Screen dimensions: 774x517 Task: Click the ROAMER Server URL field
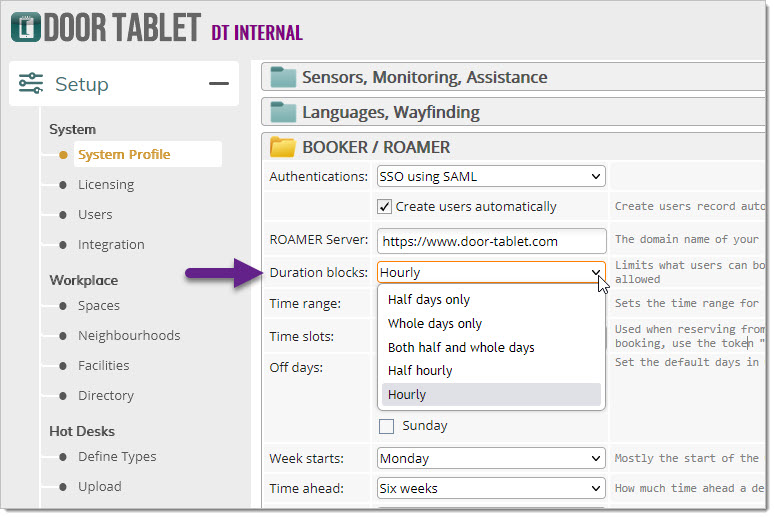point(491,241)
